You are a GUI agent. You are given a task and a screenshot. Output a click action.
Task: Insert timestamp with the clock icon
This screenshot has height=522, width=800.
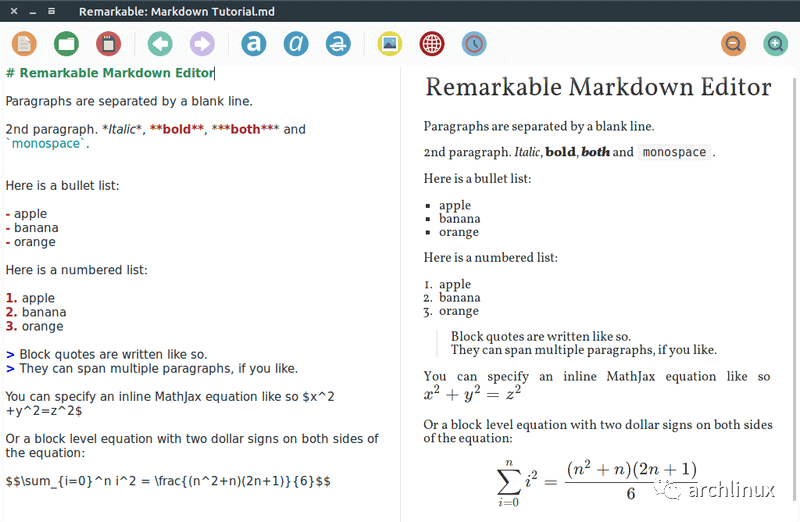coord(474,44)
